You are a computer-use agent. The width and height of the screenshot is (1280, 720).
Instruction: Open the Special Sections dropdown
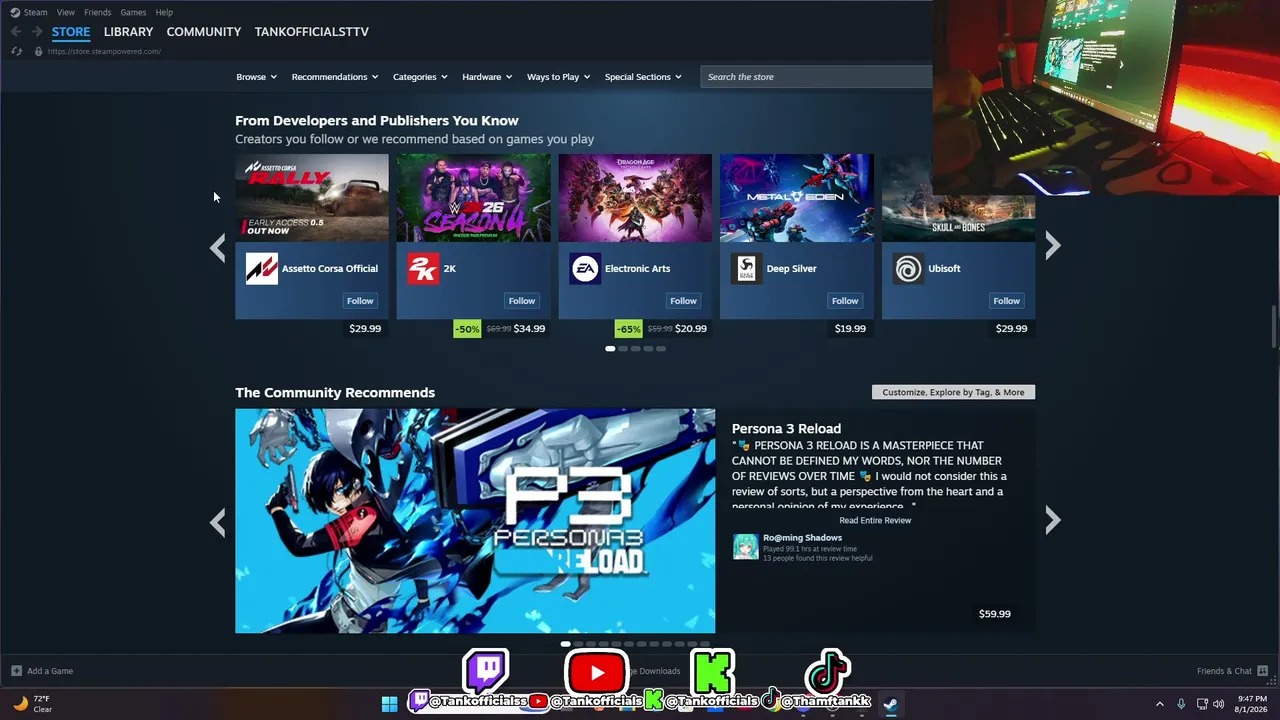coord(643,77)
